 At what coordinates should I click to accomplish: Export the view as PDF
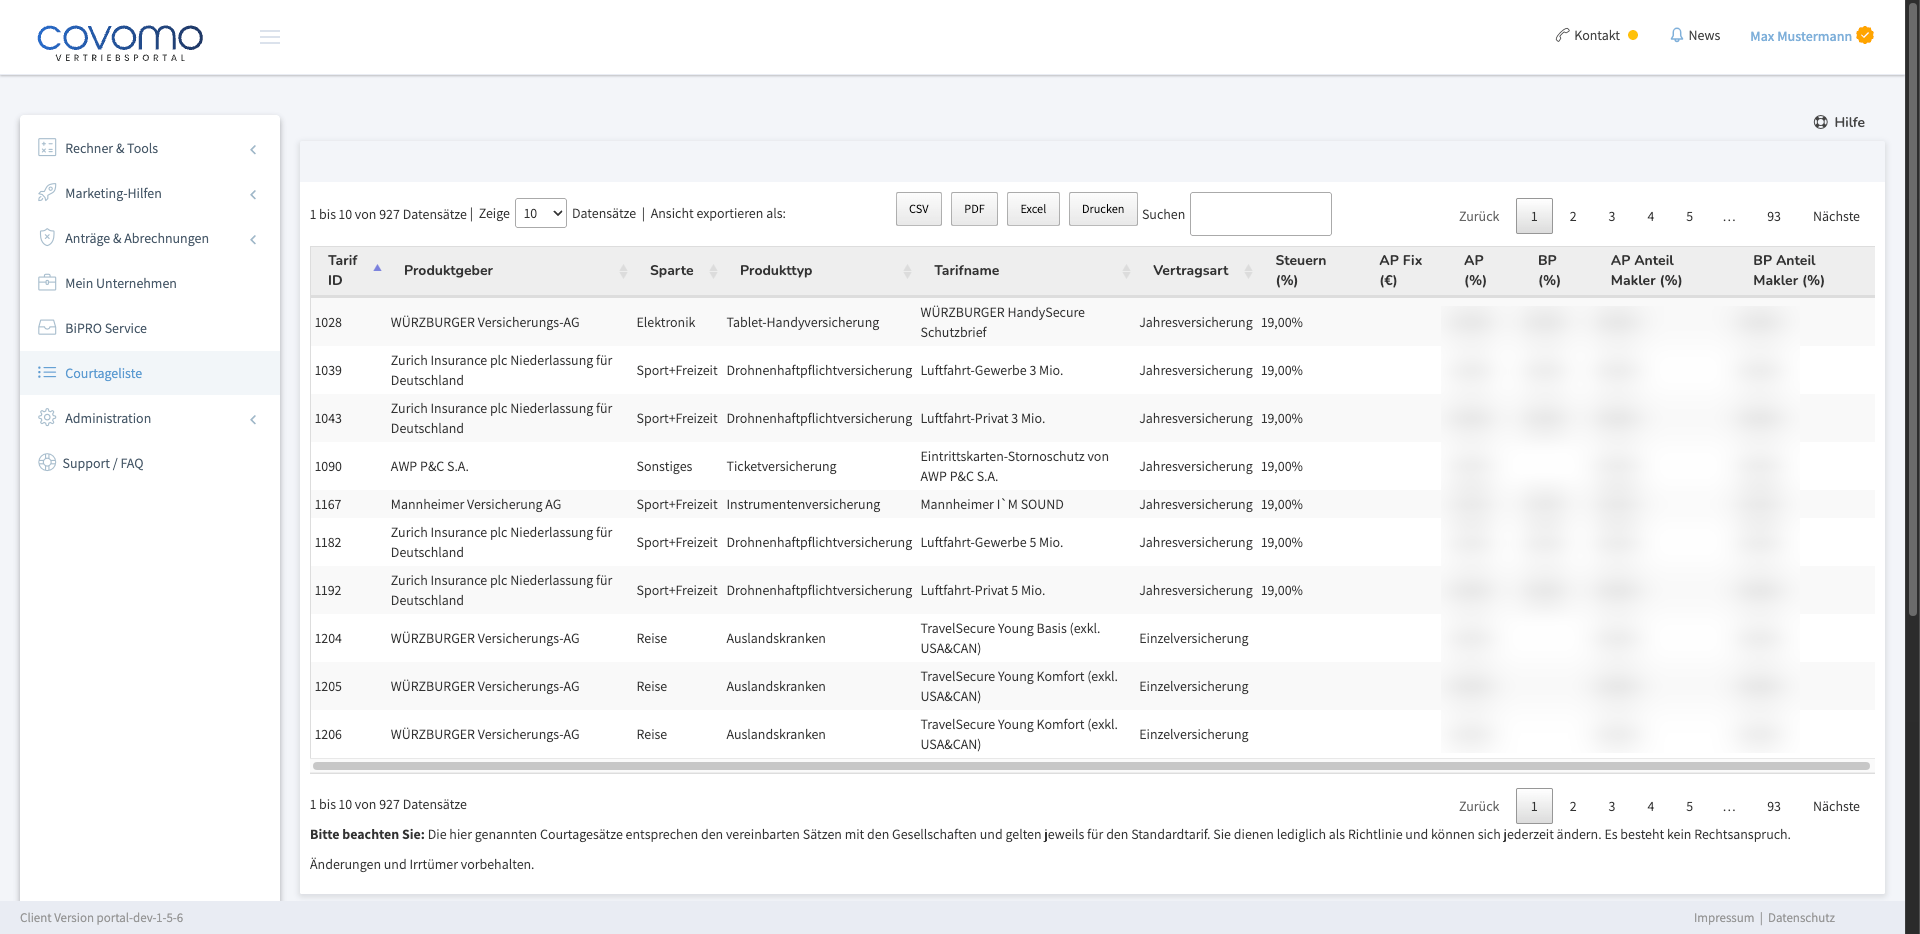coord(974,209)
